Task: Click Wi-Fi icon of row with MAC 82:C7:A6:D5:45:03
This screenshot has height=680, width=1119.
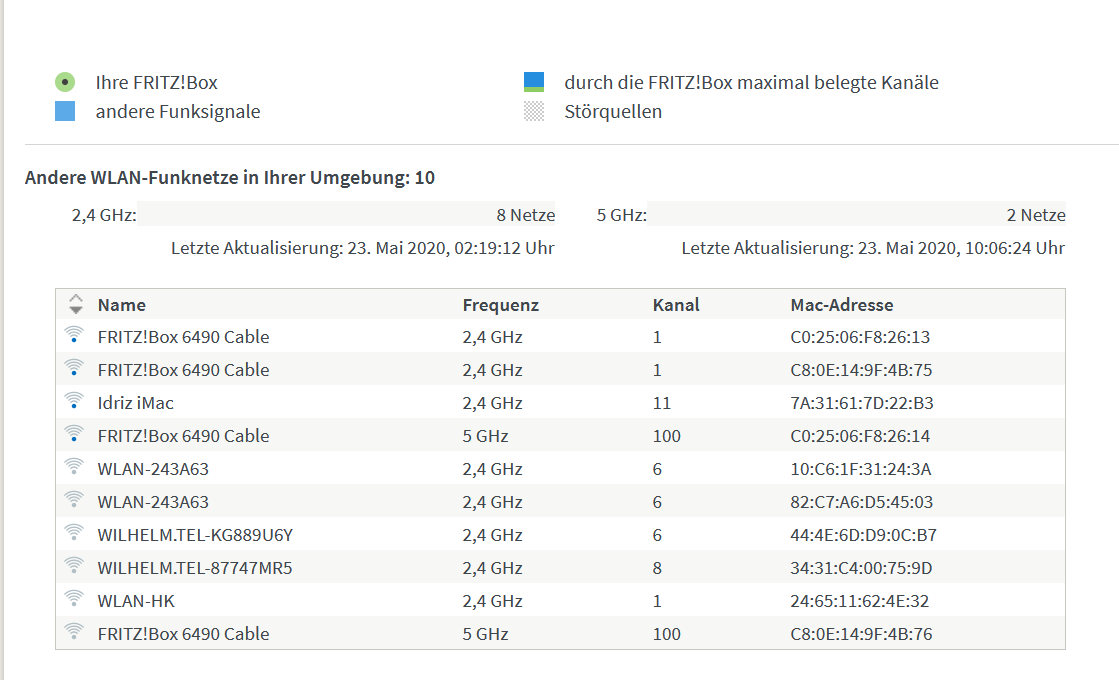Action: 73,501
